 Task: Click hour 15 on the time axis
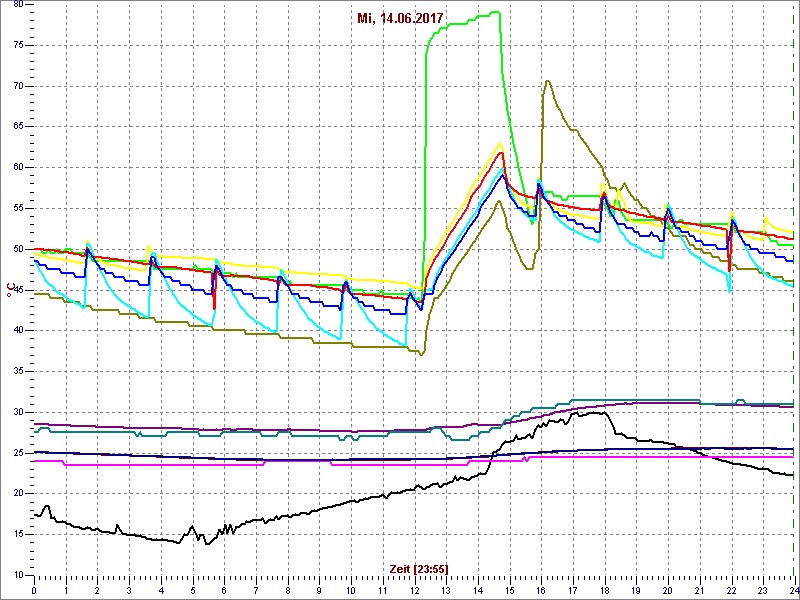pos(510,590)
